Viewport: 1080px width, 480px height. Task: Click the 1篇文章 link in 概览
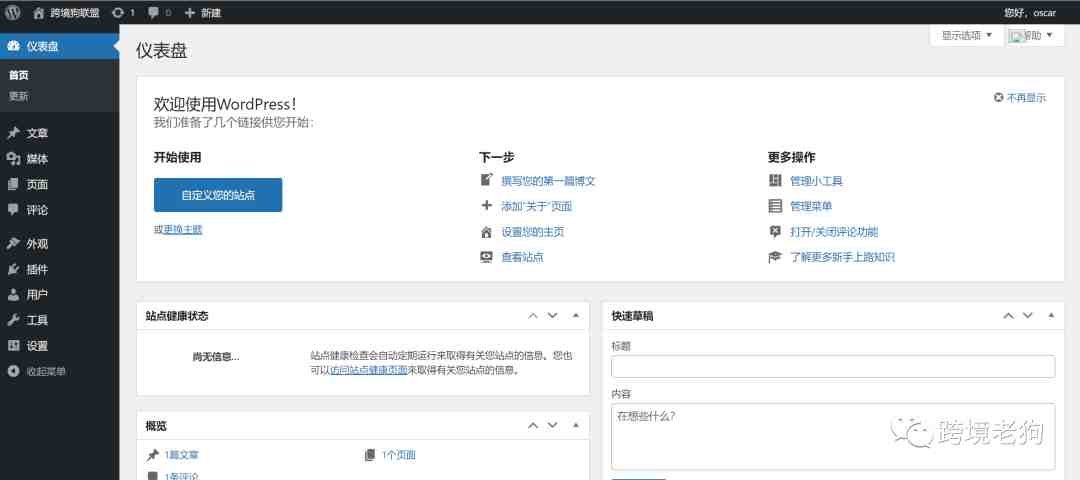pyautogui.click(x=181, y=455)
